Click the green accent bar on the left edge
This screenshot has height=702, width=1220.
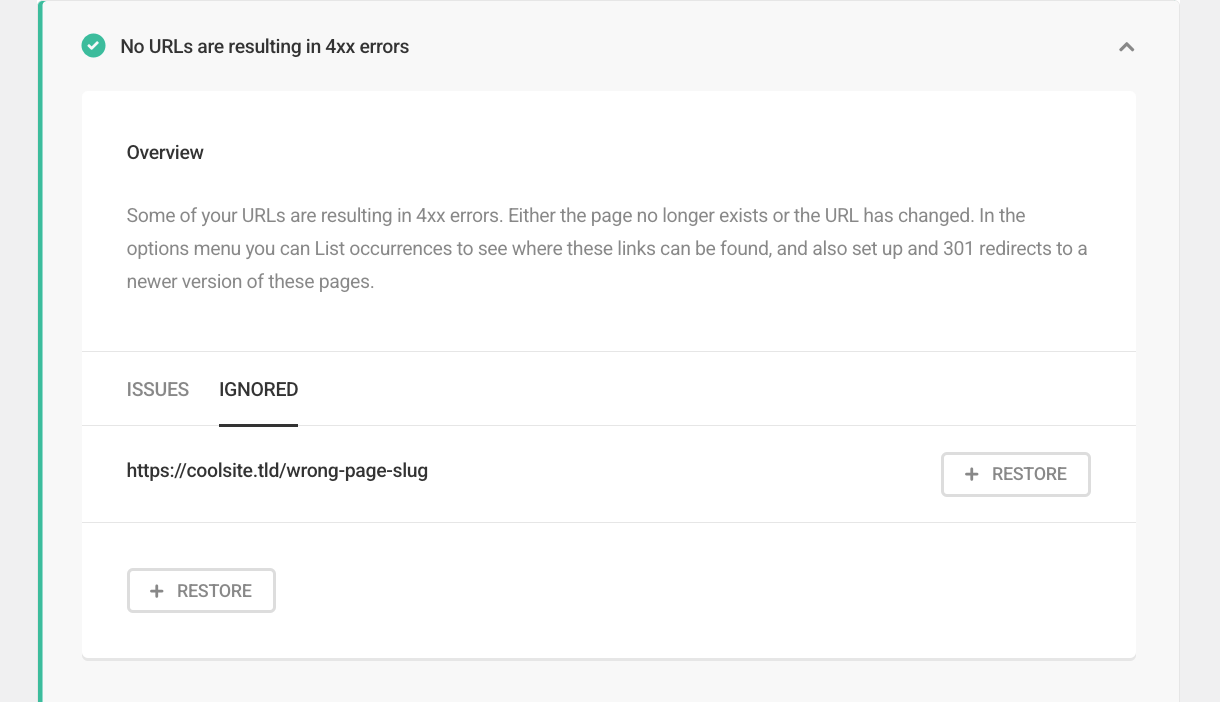coord(40,350)
